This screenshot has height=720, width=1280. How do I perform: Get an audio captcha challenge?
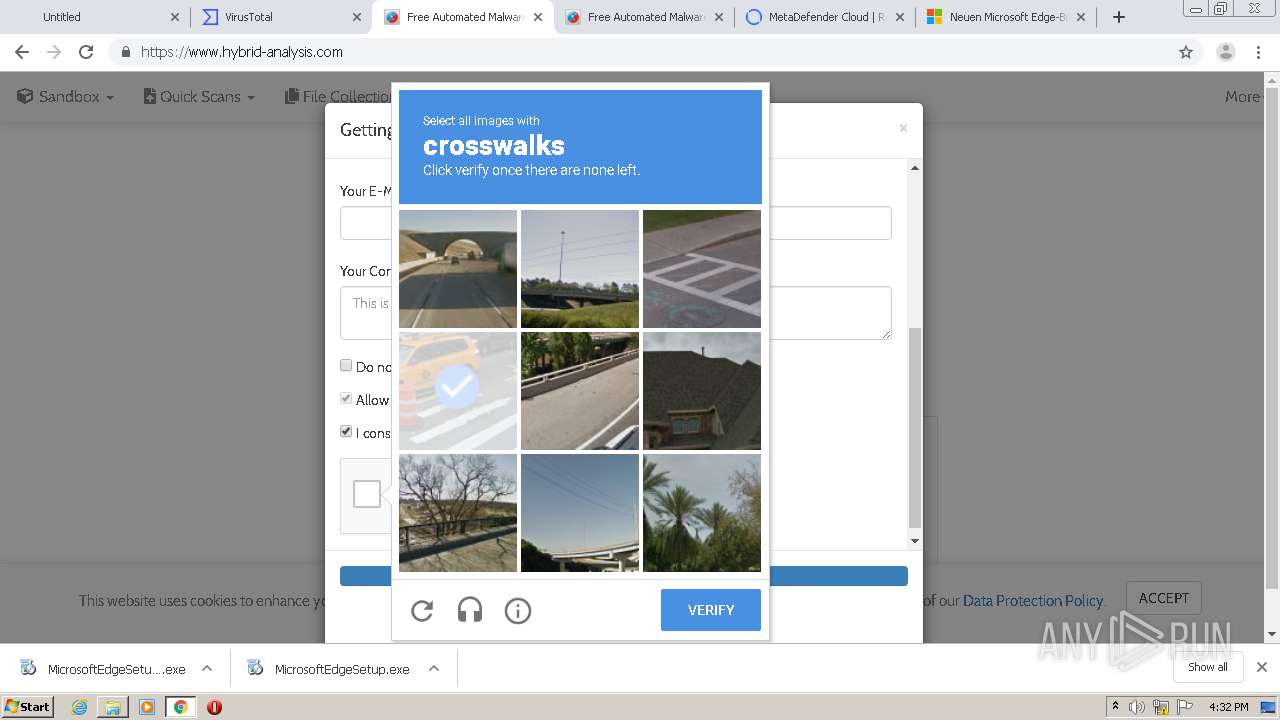(470, 610)
